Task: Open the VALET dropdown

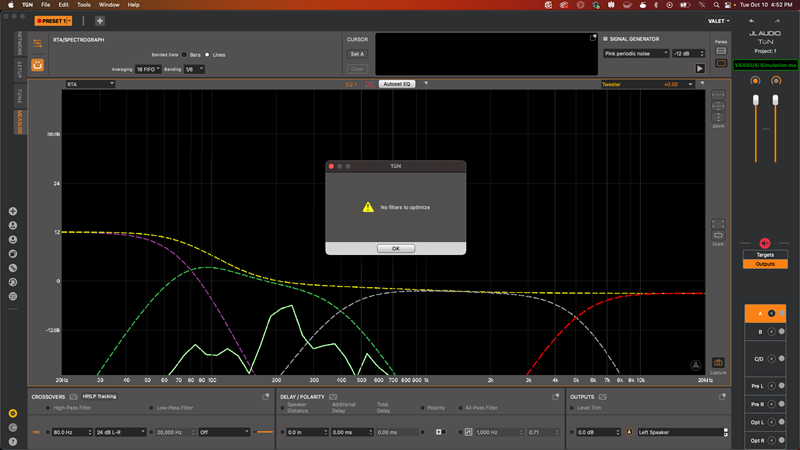Action: 718,21
